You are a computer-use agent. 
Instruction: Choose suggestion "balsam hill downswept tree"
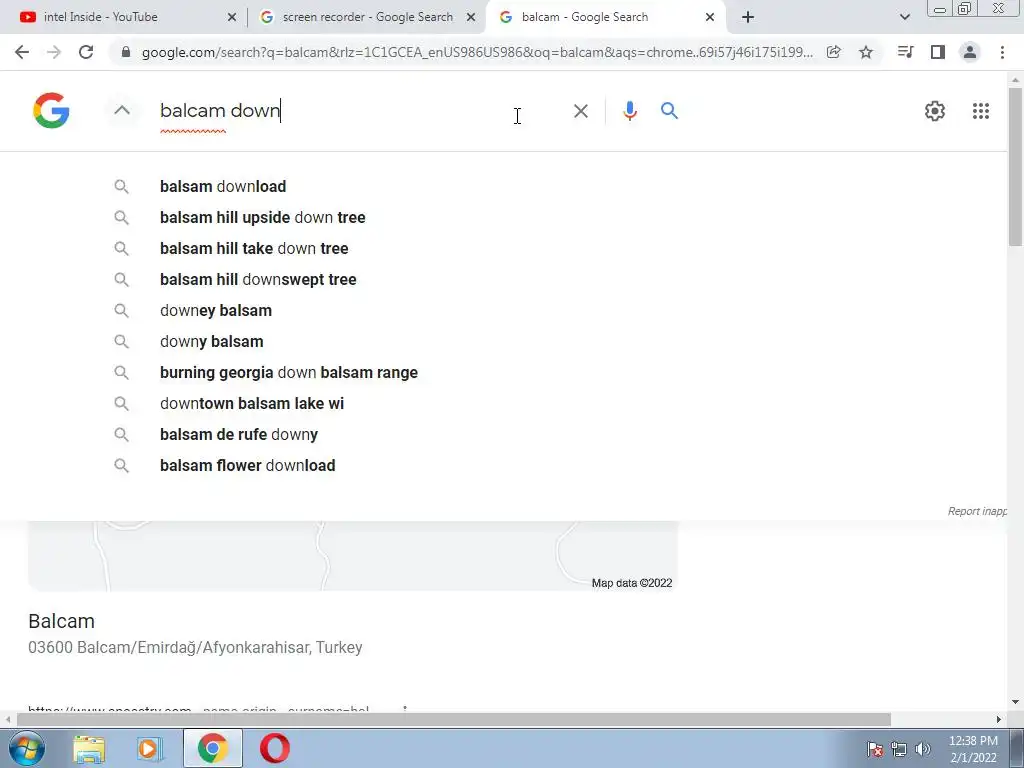(x=258, y=280)
